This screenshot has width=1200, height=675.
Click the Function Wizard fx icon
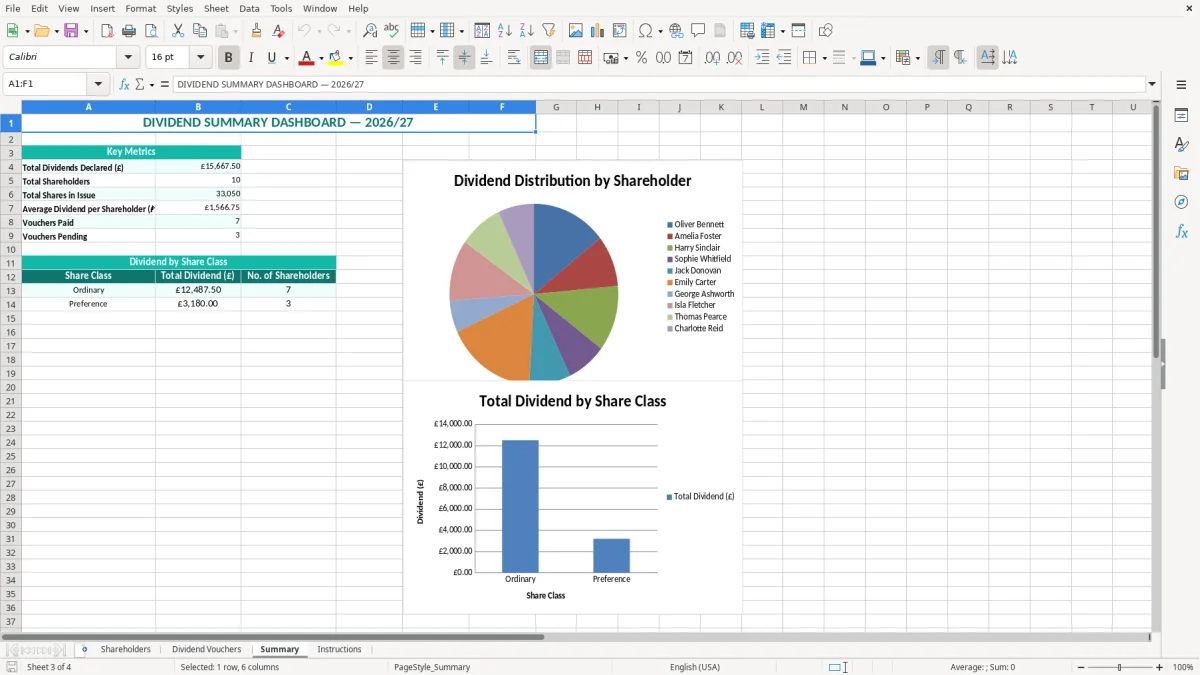(124, 85)
